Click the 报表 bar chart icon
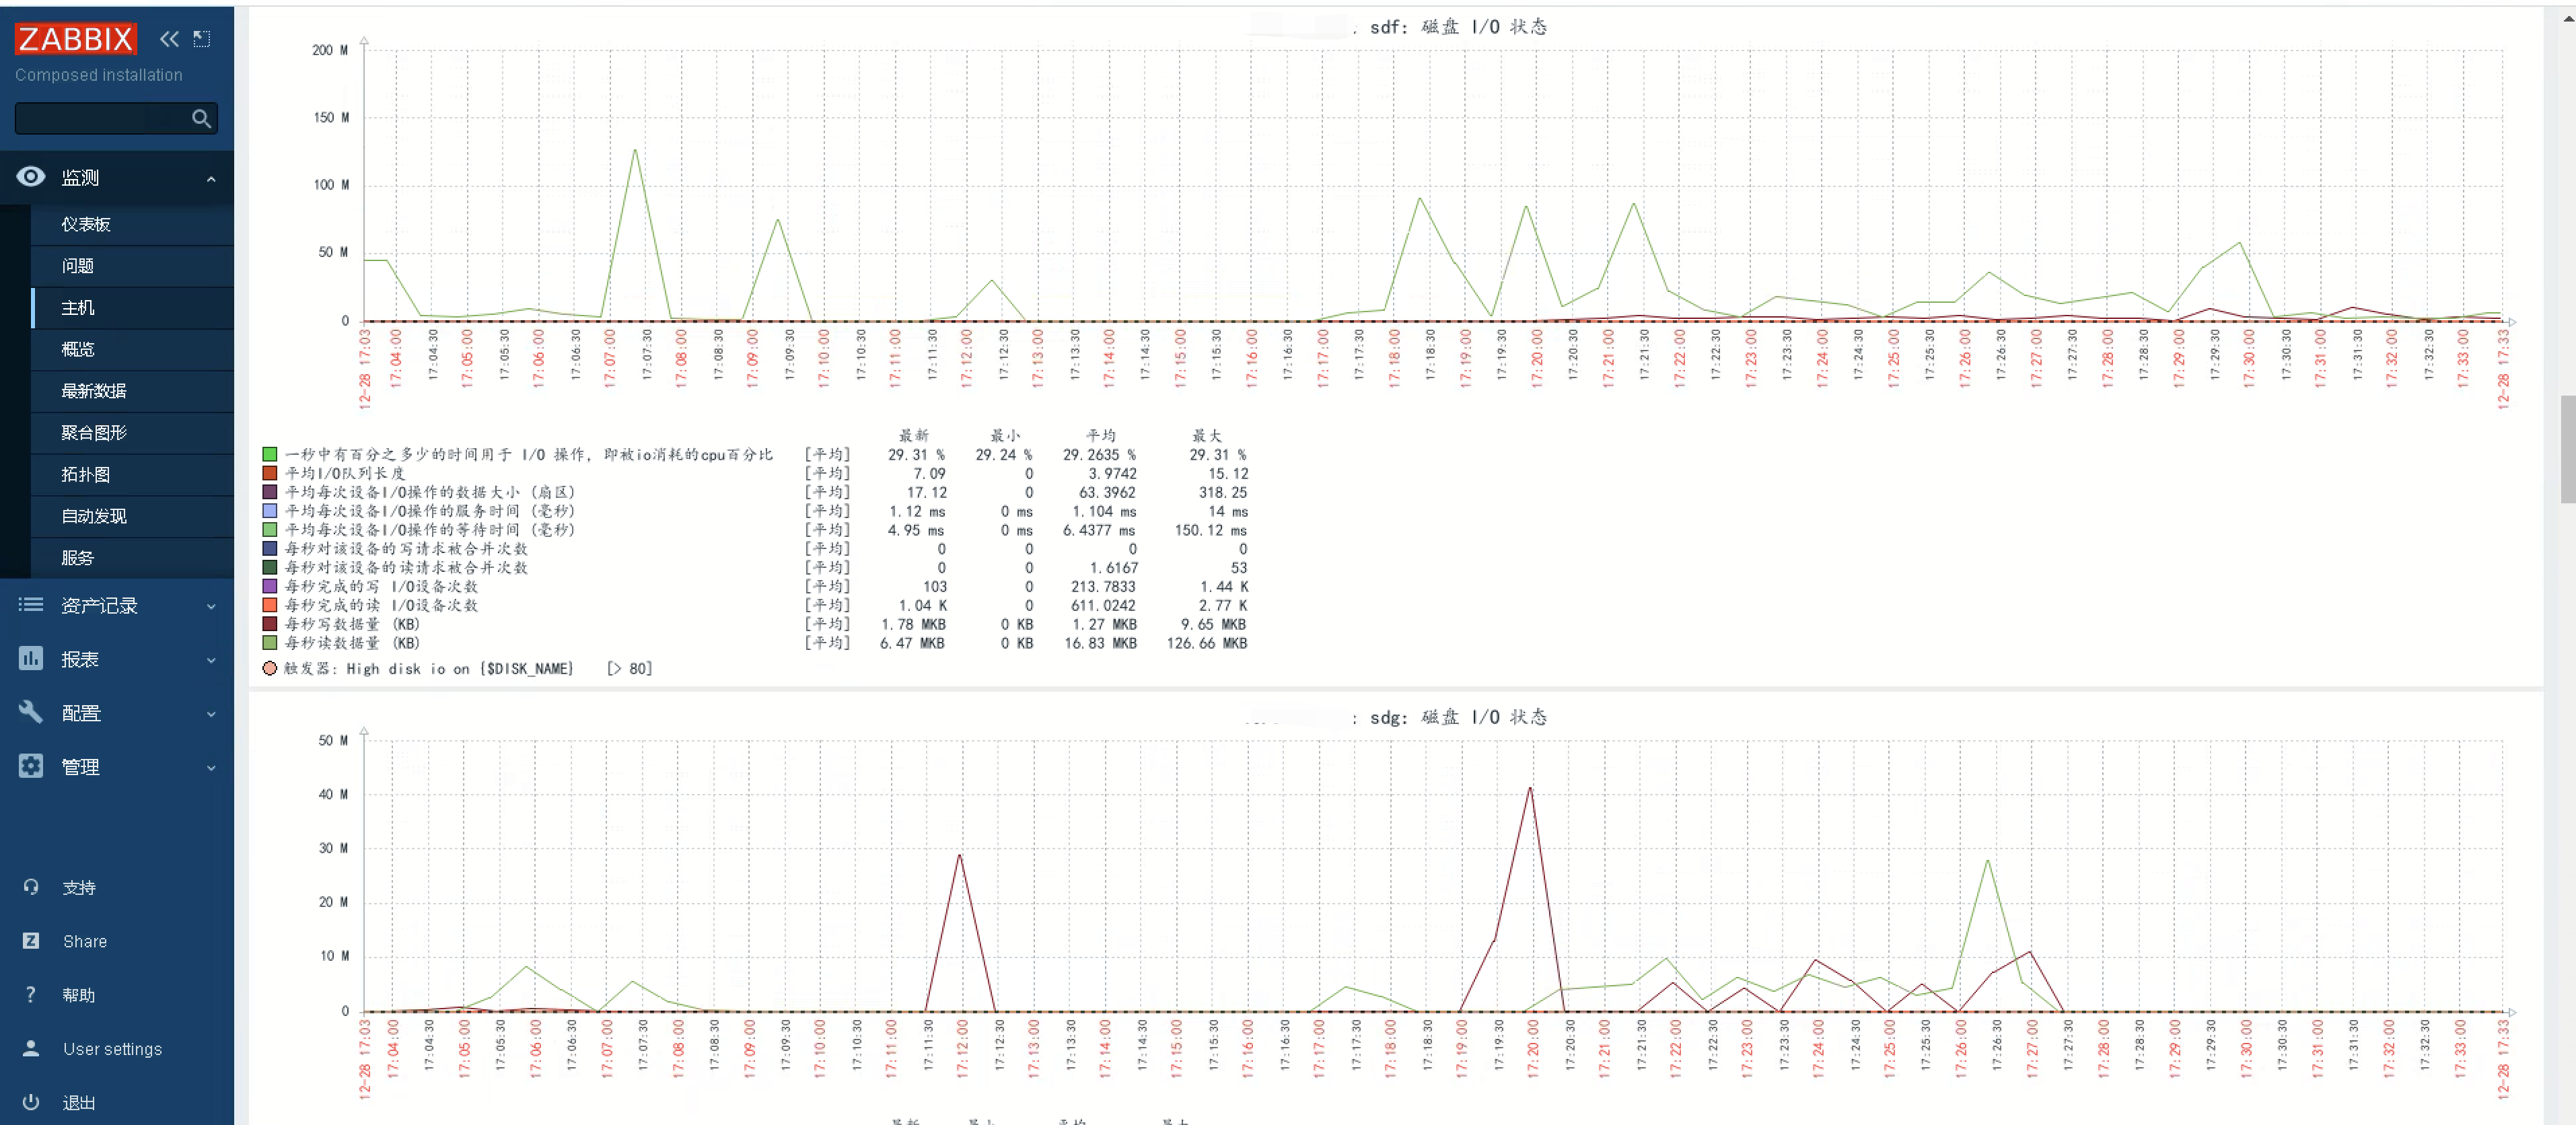The height and width of the screenshot is (1125, 2576). pos(31,659)
